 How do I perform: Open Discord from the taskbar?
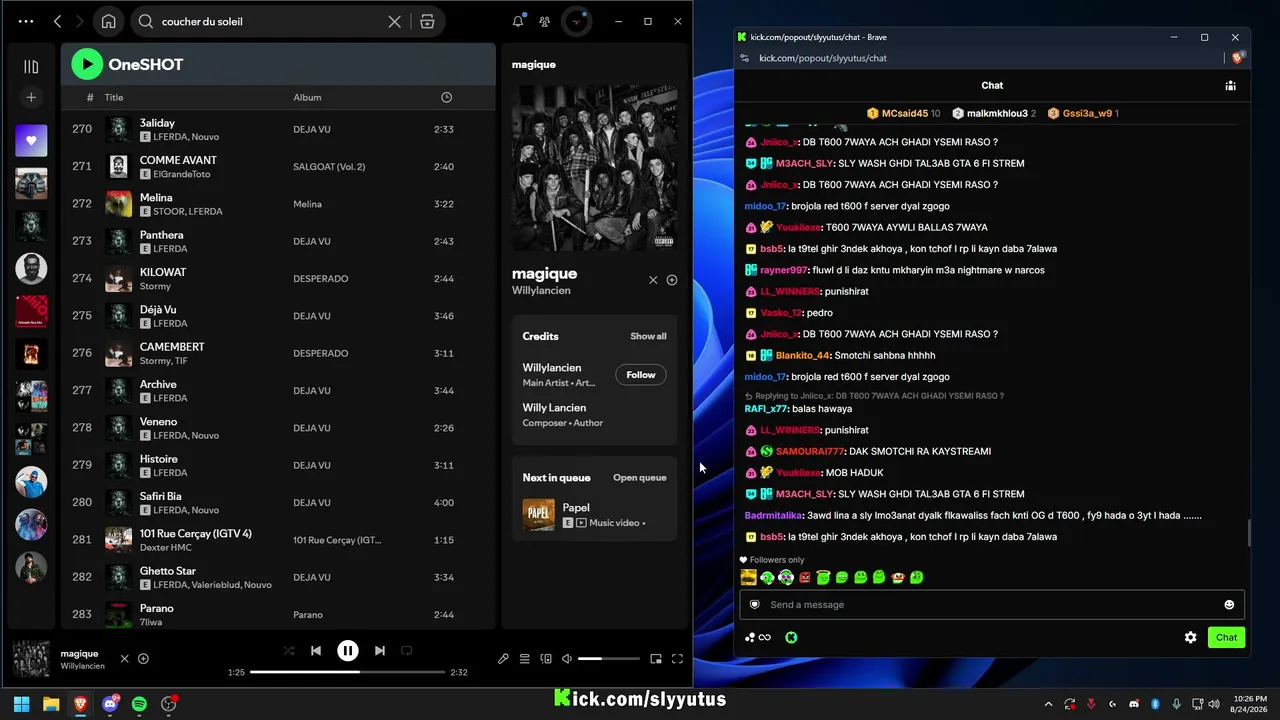[x=110, y=704]
